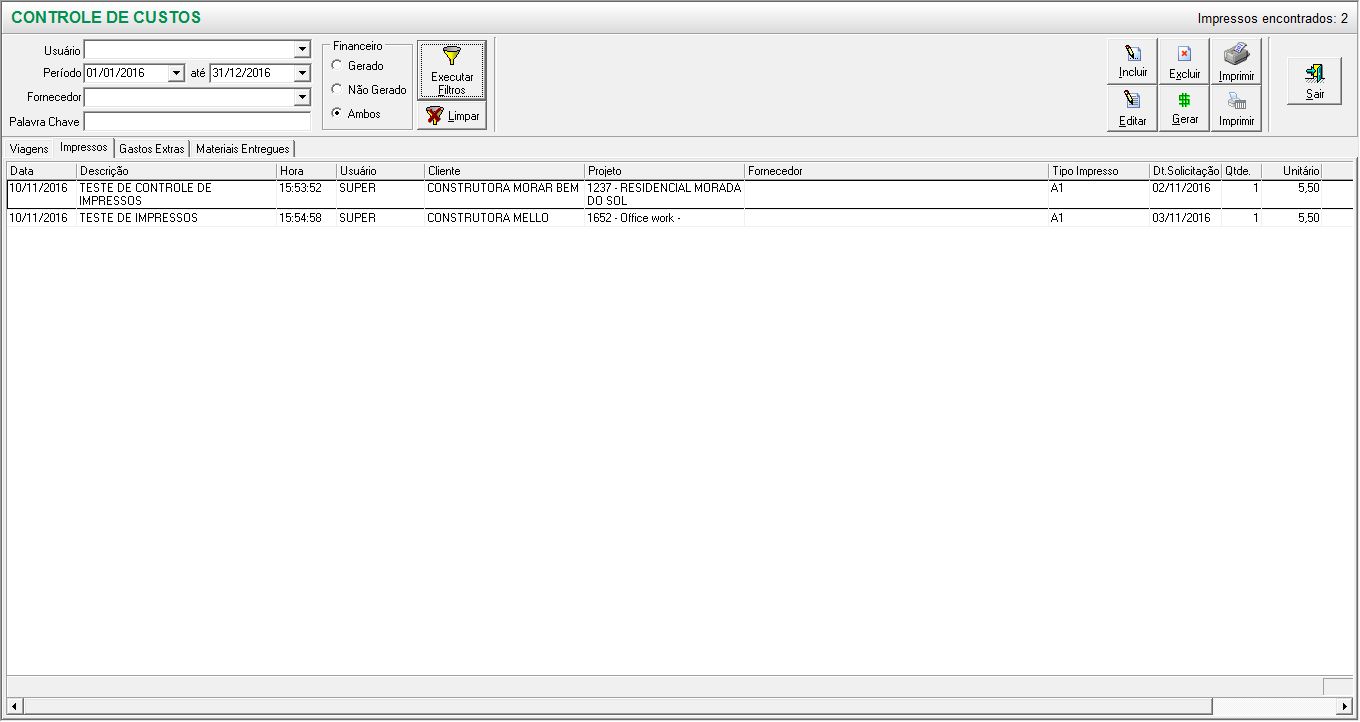Click the horizontal scrollbar right arrow
1360x722 pixels.
tap(1344, 707)
